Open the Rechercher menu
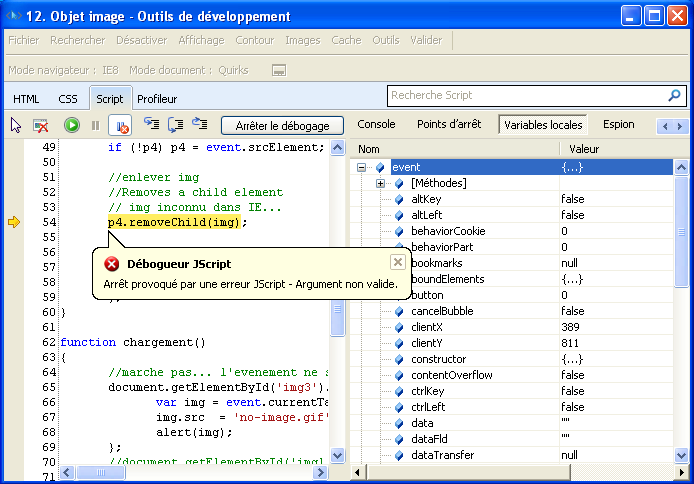 tap(77, 40)
